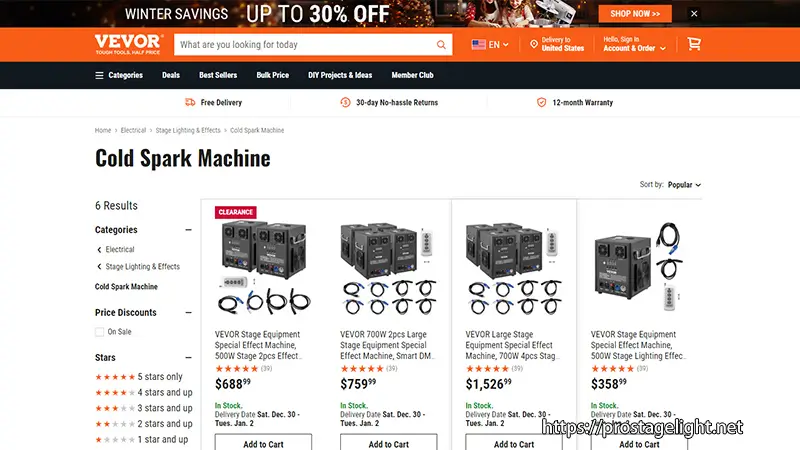Click the VEVOR logo
The image size is (800, 450).
129,44
